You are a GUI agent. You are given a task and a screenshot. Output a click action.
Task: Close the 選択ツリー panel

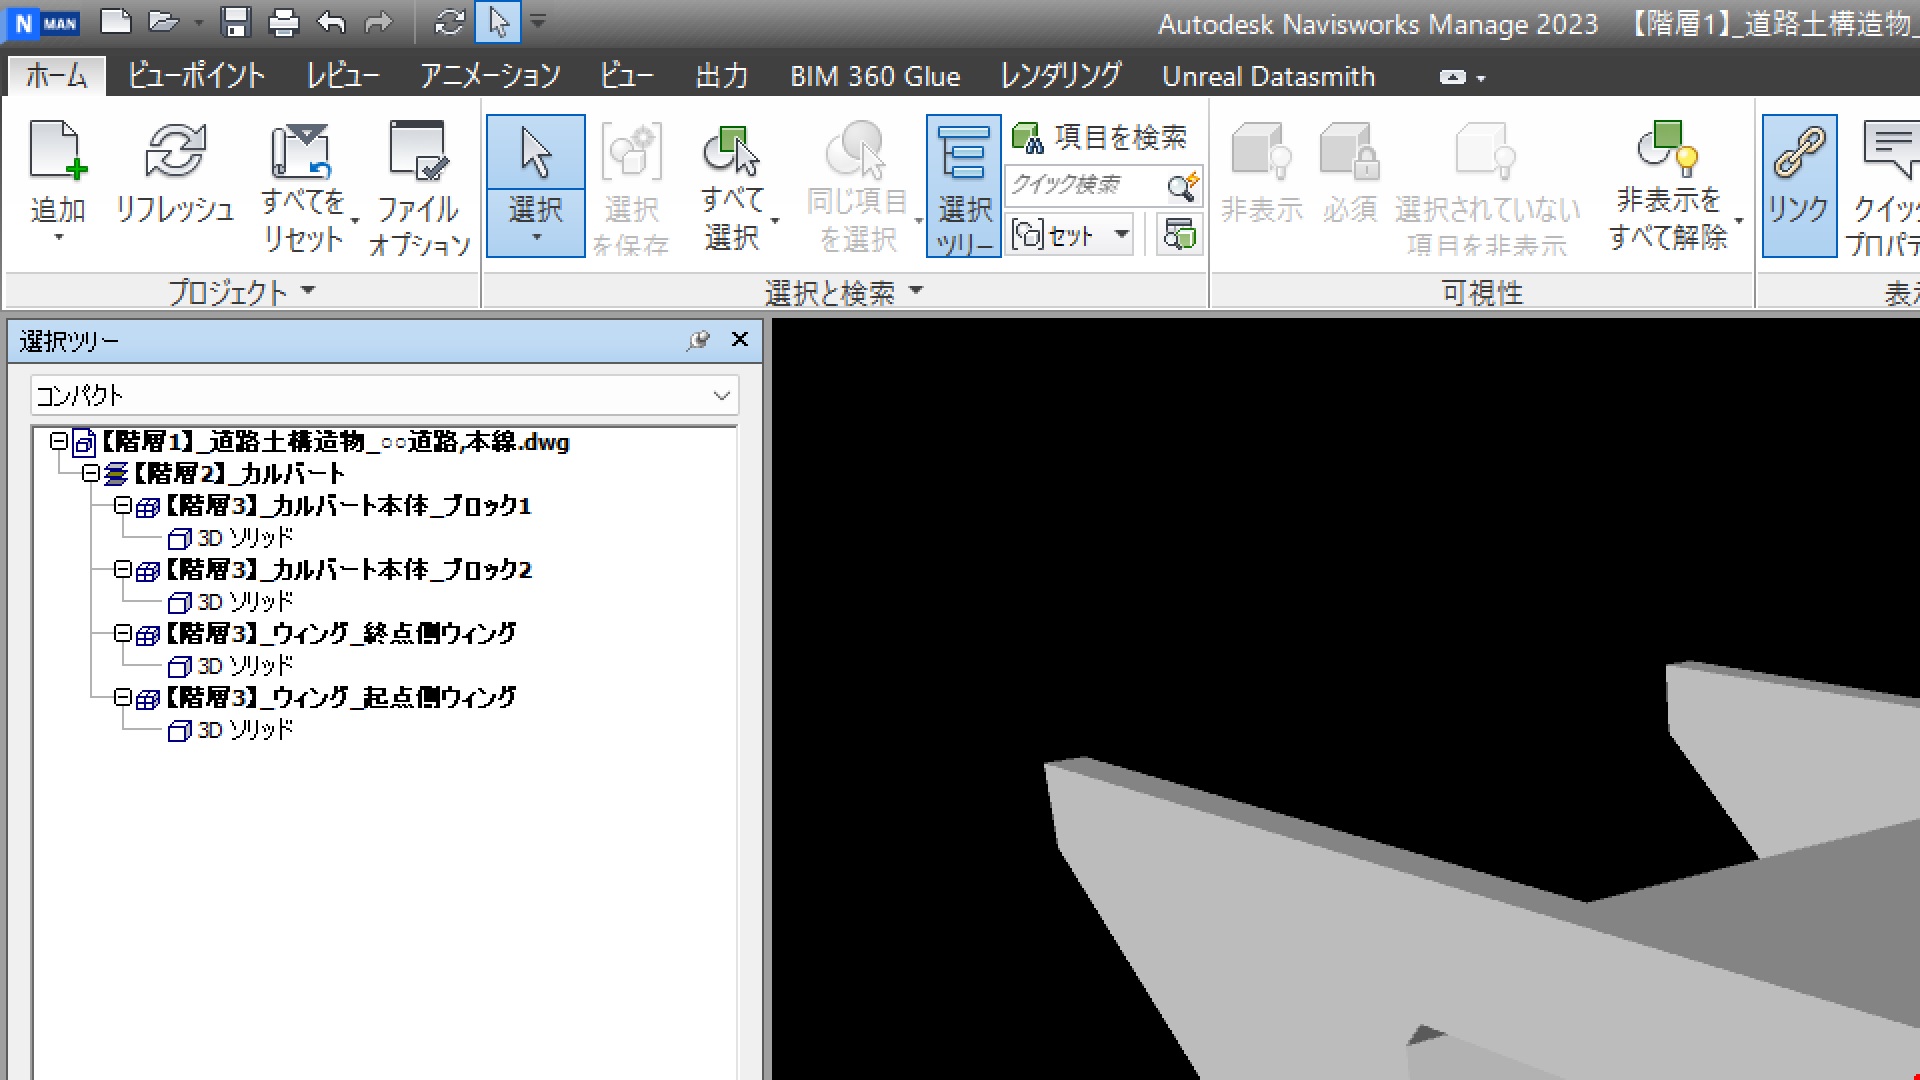[740, 340]
